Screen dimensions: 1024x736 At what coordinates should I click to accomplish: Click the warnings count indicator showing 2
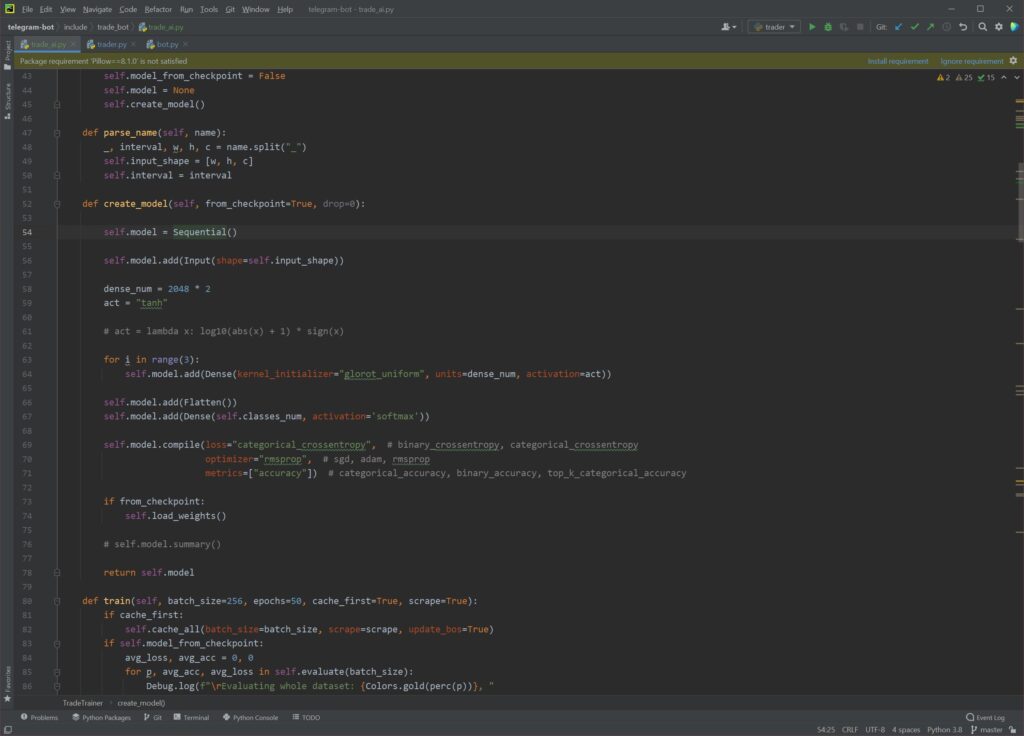pyautogui.click(x=943, y=77)
